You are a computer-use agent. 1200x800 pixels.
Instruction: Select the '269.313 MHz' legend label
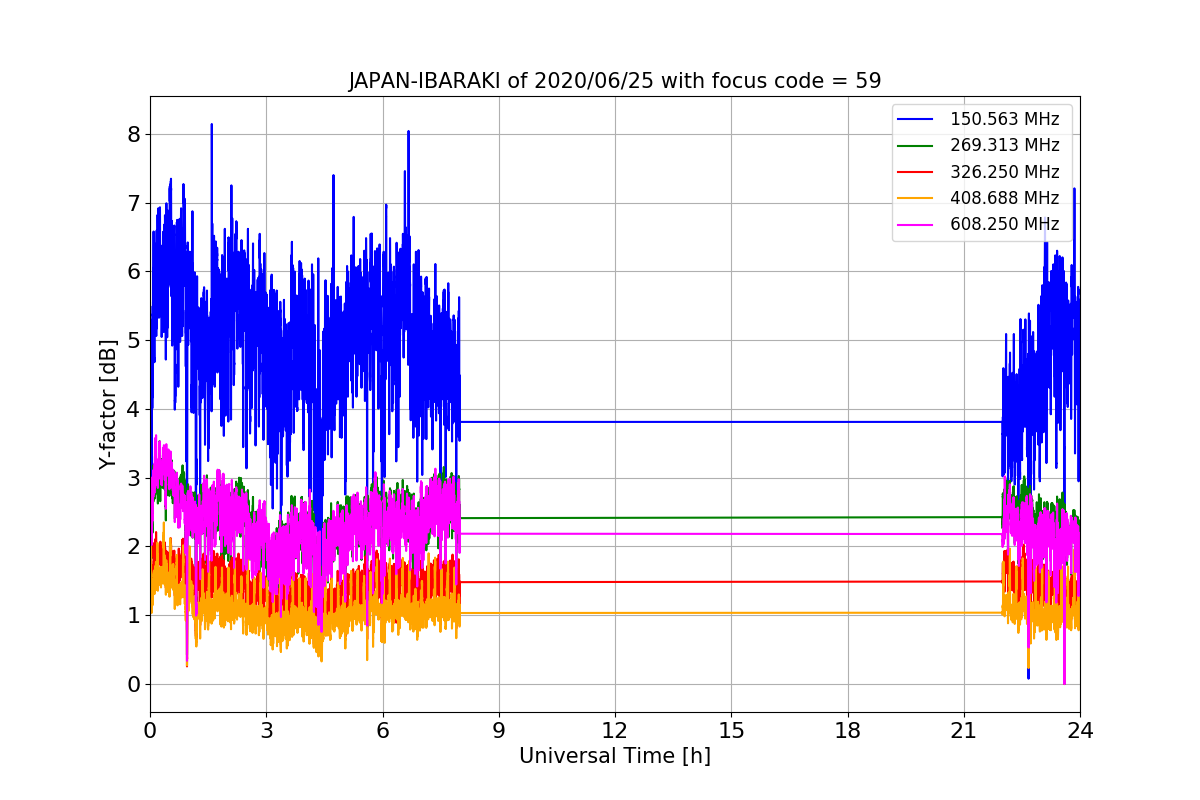tap(1004, 146)
